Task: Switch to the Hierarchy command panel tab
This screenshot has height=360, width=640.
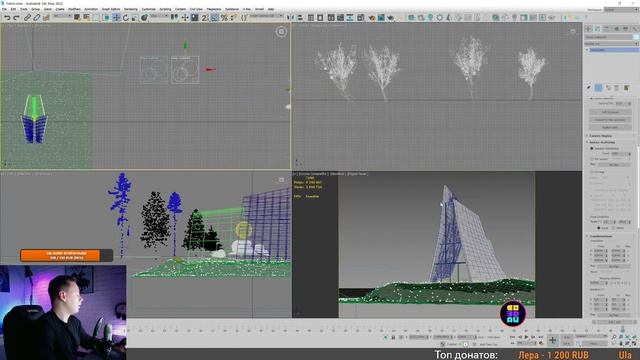Action: point(607,29)
